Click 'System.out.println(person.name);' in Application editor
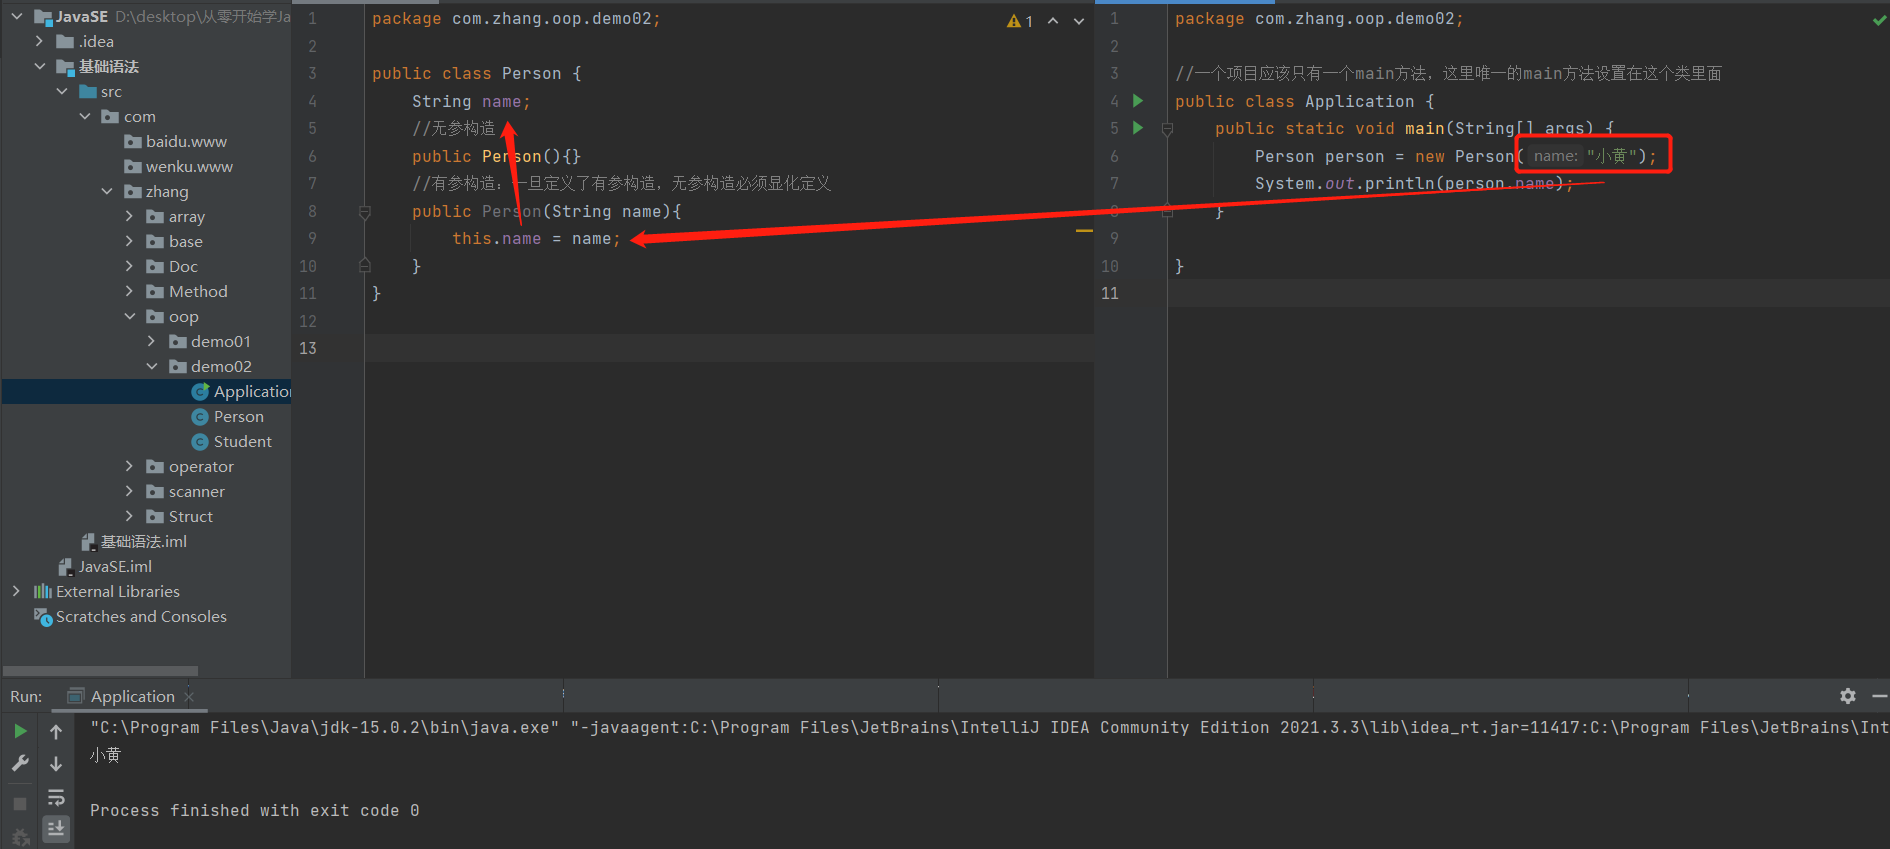Viewport: 1890px width, 849px height. 1414,183
